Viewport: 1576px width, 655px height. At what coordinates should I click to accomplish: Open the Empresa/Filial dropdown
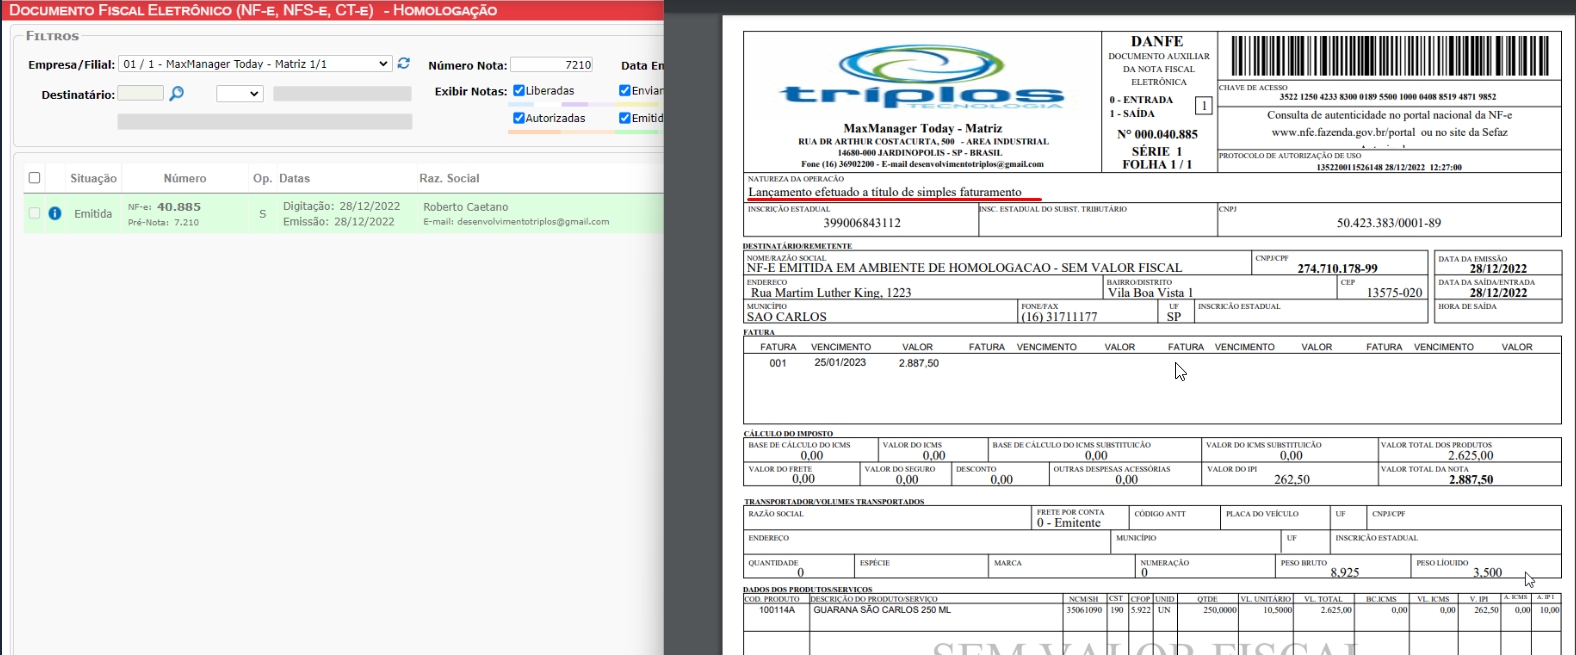pos(255,64)
